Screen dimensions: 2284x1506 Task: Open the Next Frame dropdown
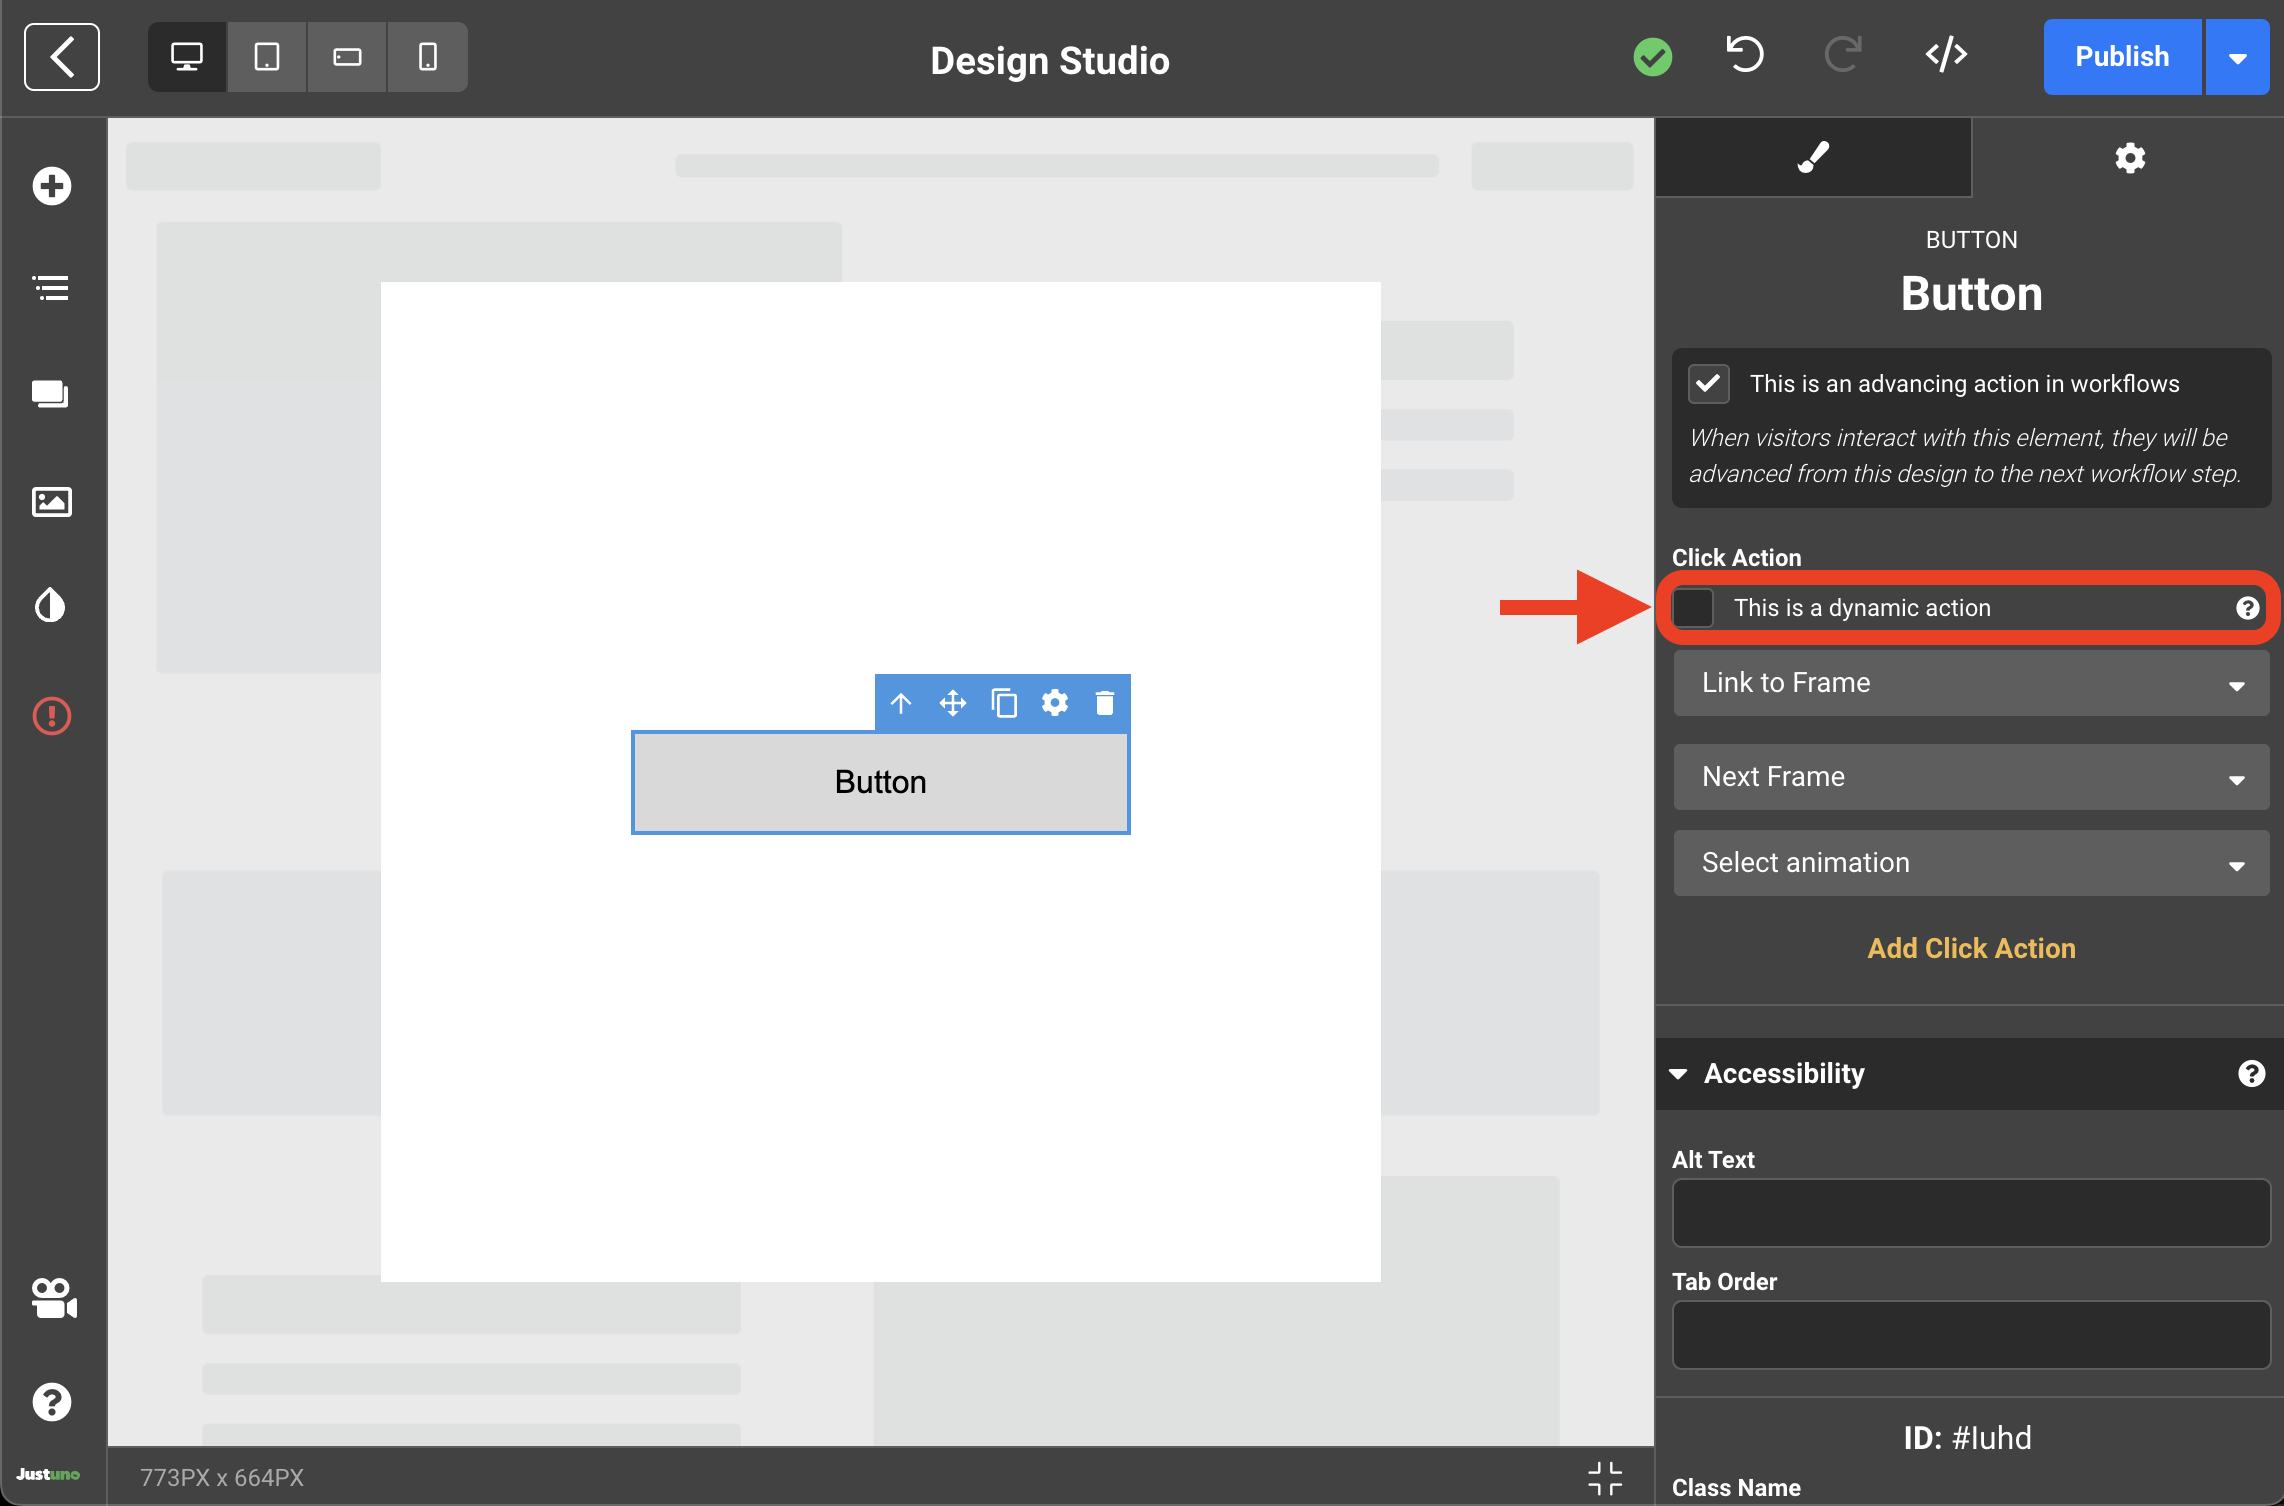1970,777
